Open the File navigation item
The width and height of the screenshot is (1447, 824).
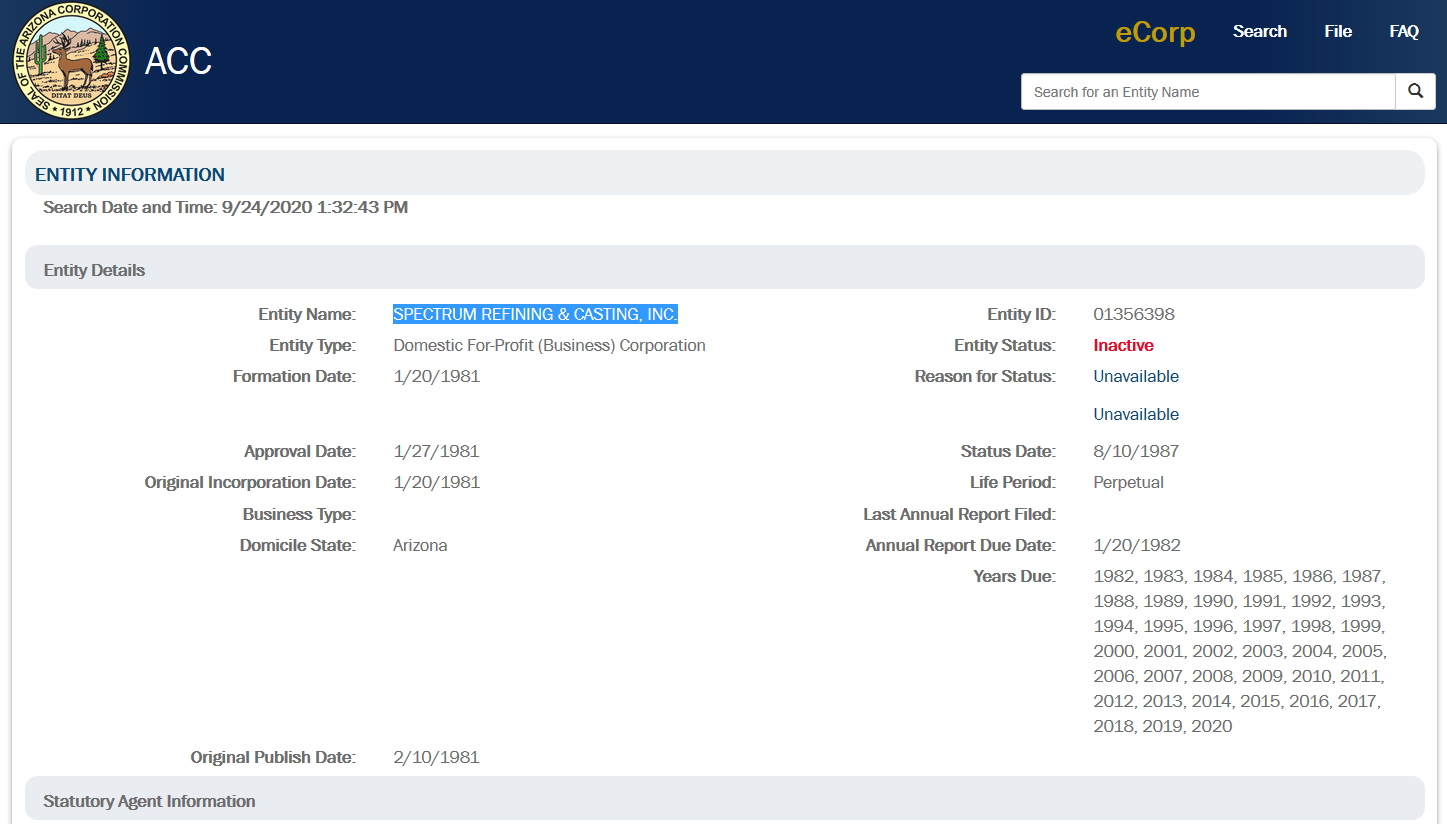point(1338,32)
